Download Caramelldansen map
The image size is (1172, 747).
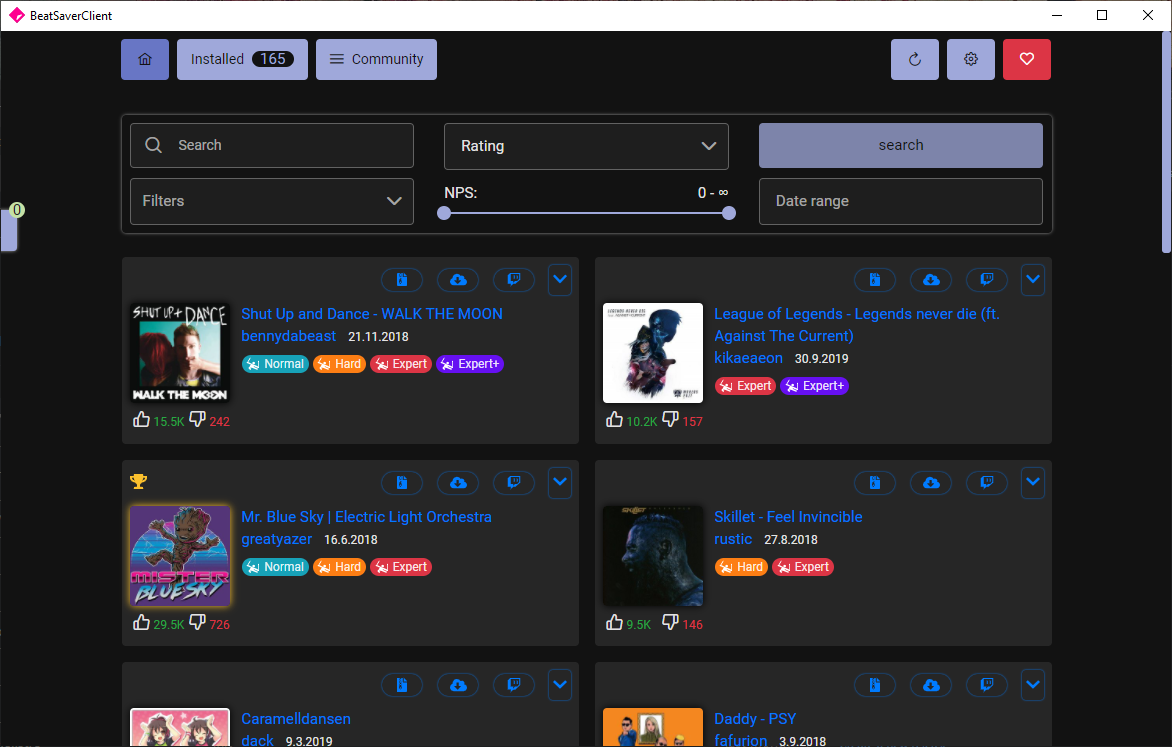[x=458, y=685]
